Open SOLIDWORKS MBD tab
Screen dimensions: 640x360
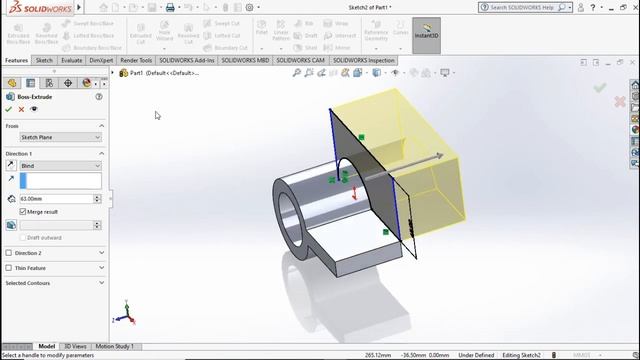coord(245,60)
